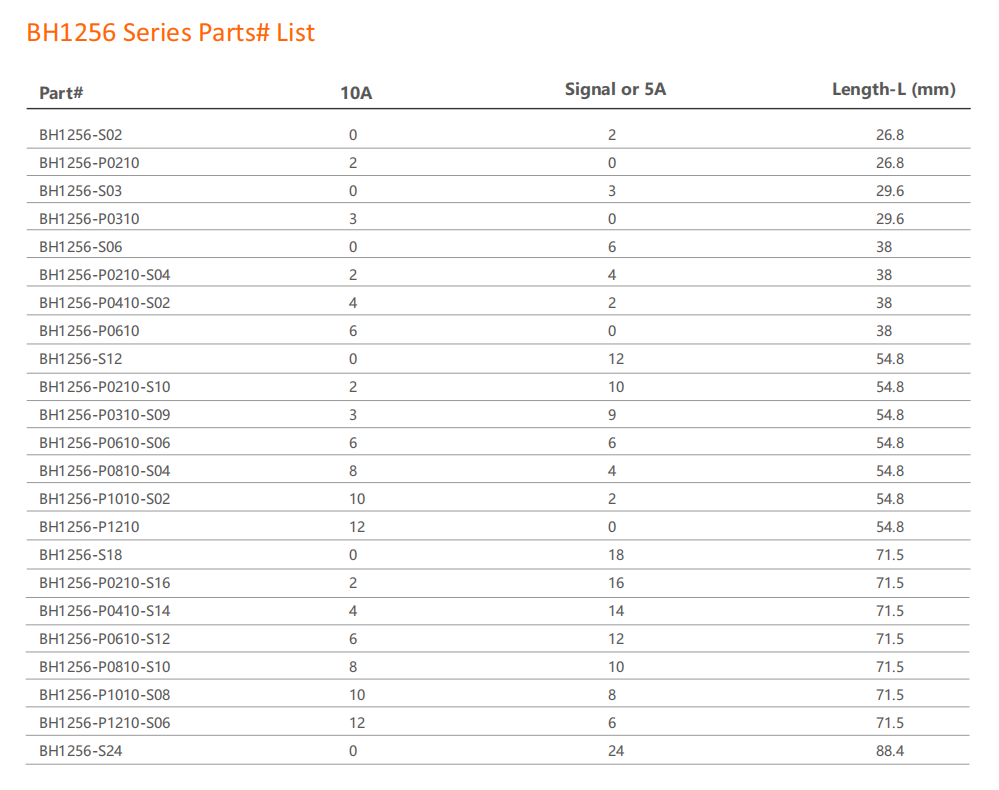Image resolution: width=999 pixels, height=790 pixels.
Task: Click signal count 18 for BH1256-S18
Action: 616,556
